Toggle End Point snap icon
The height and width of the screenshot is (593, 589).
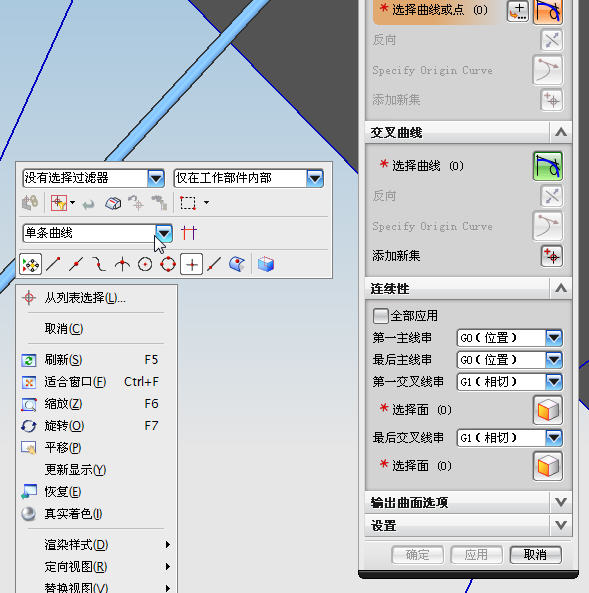[53, 264]
